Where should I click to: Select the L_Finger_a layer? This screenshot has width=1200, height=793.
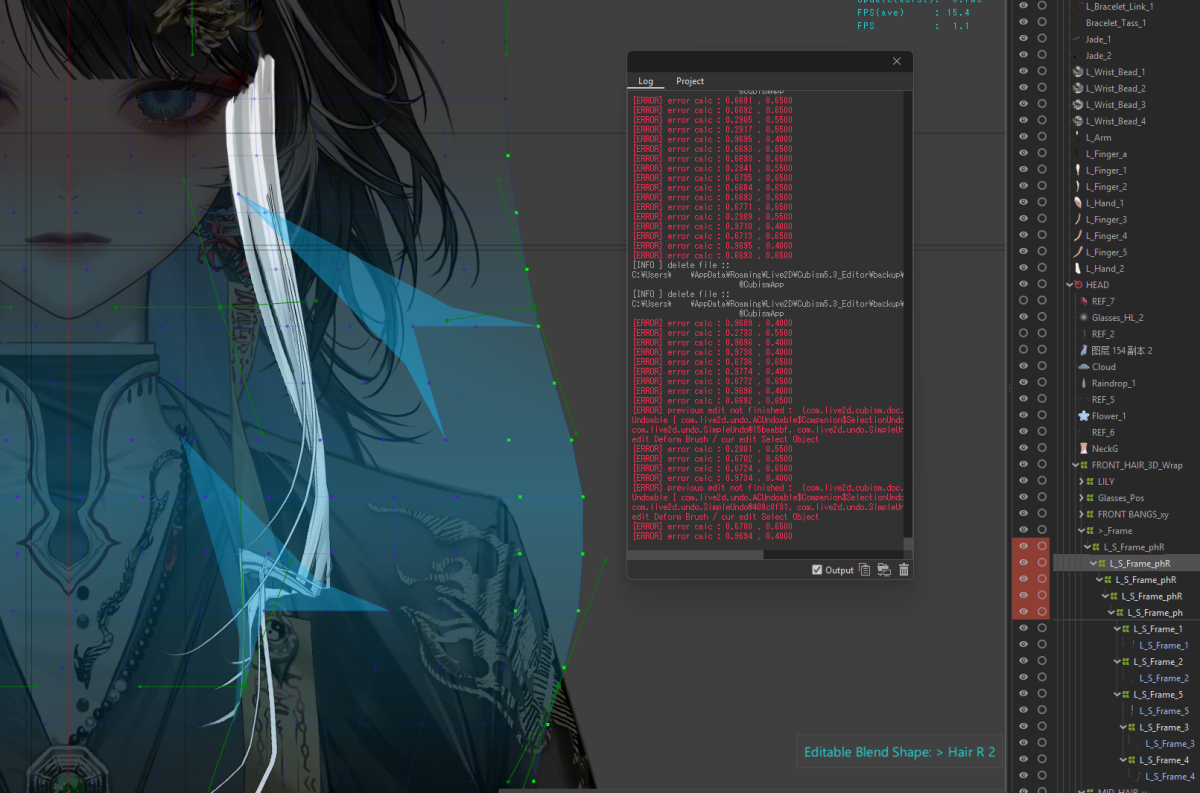tap(1106, 154)
